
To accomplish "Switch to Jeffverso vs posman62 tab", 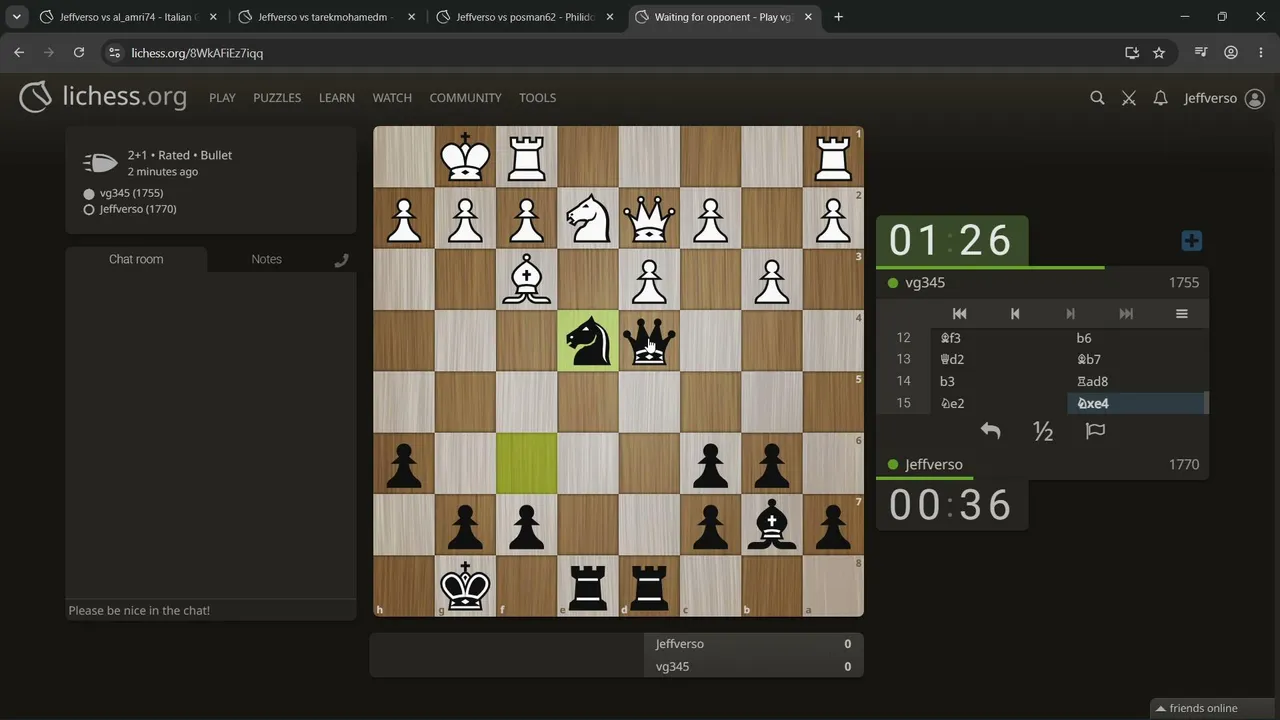I will [523, 17].
